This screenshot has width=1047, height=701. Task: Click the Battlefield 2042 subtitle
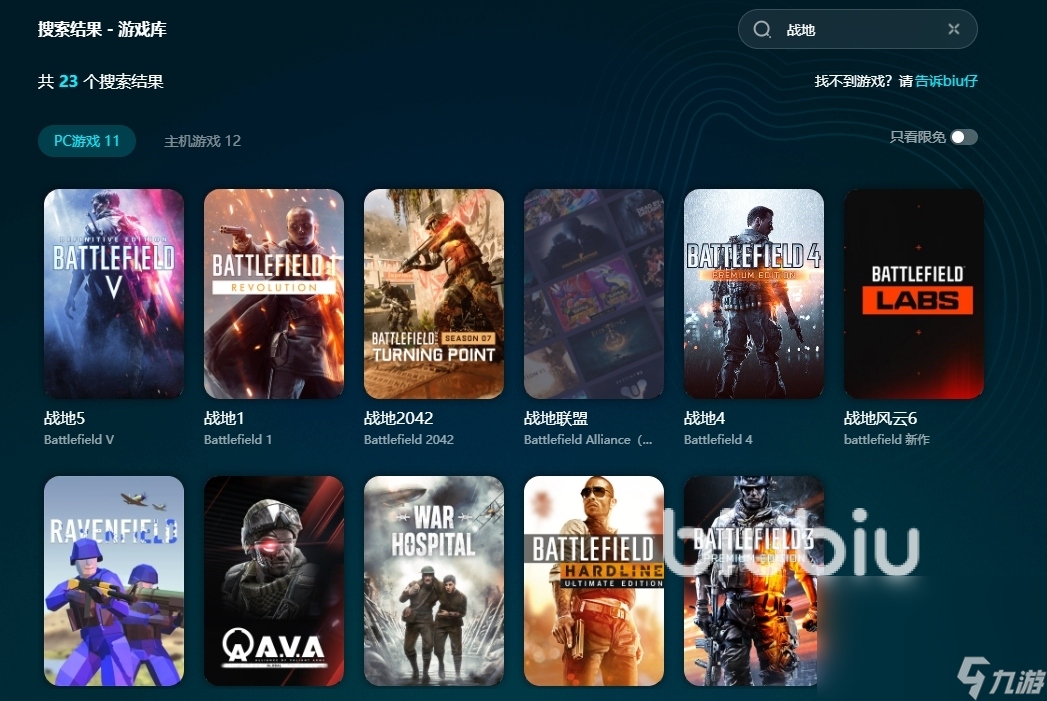(409, 439)
